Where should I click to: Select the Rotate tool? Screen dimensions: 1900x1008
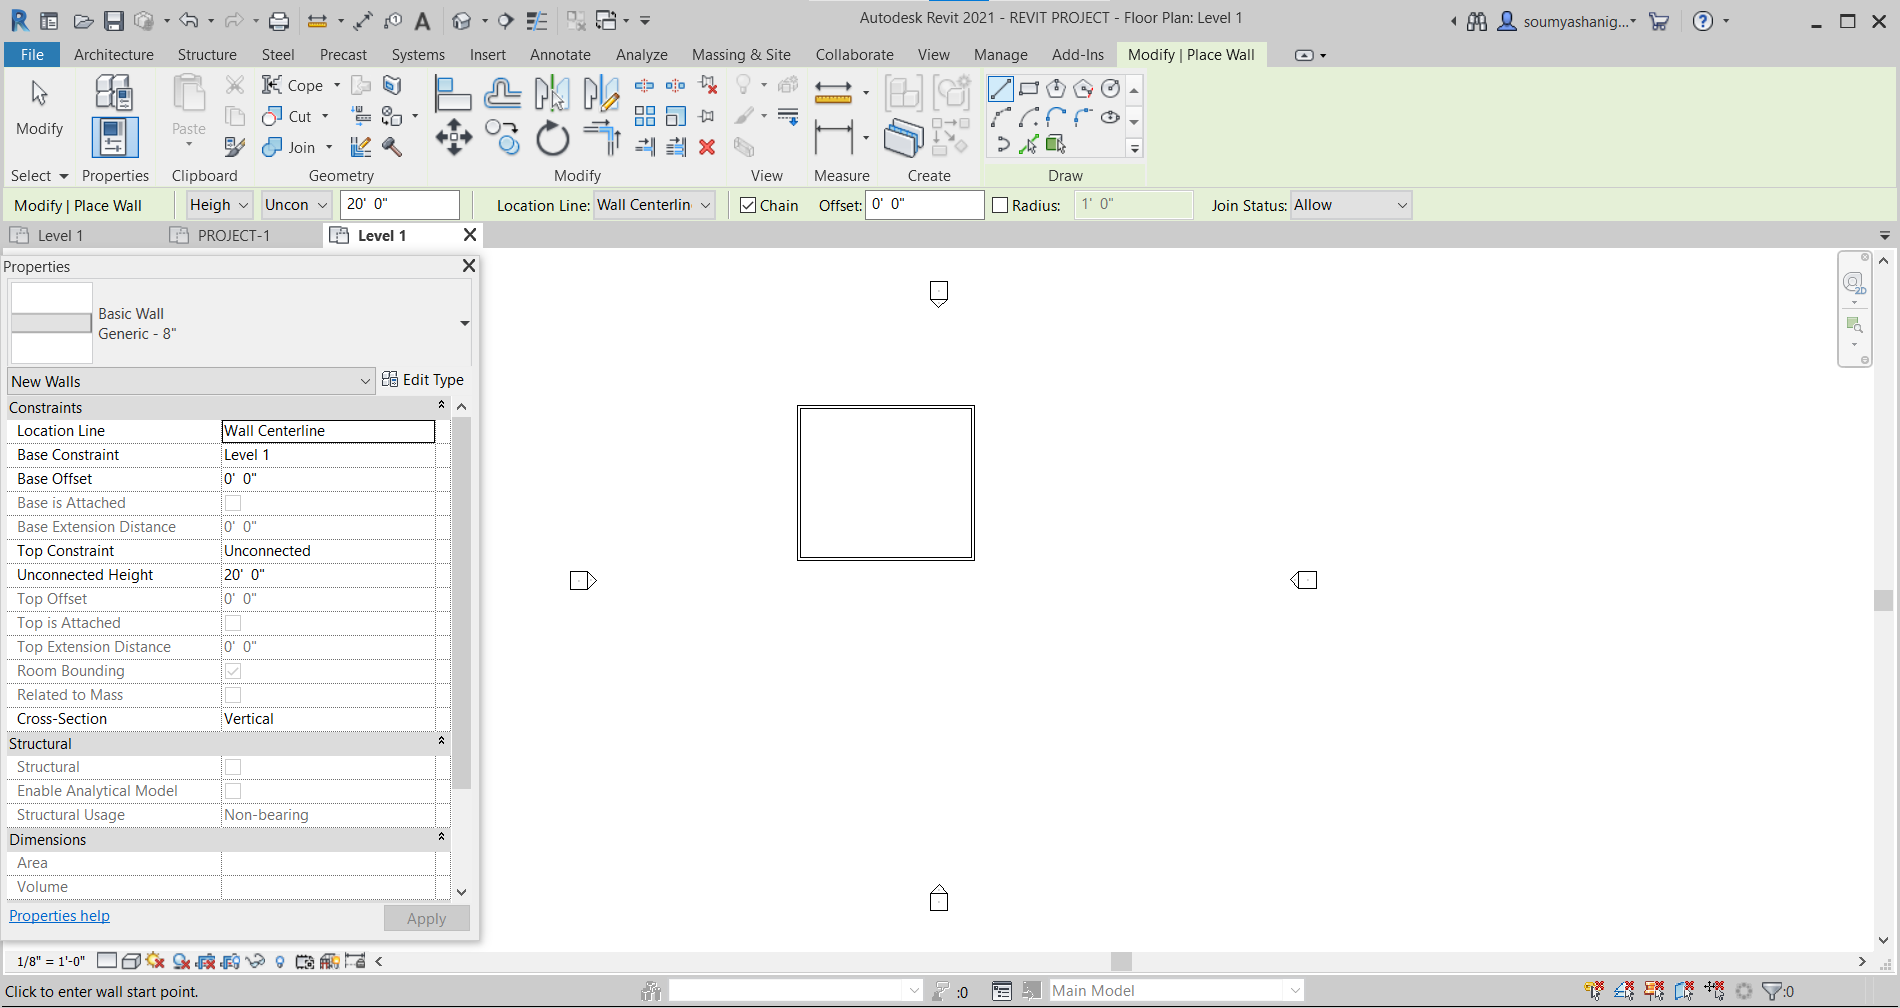[x=552, y=137]
